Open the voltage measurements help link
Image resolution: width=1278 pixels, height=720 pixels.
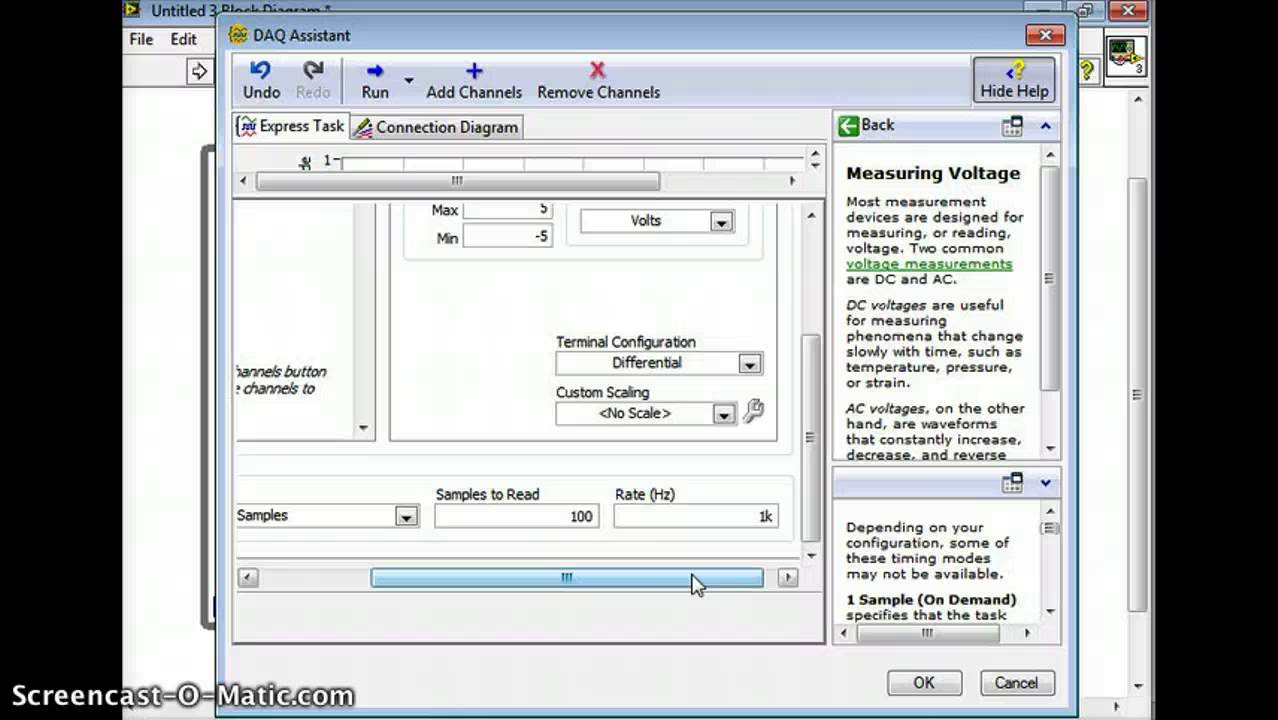click(929, 264)
